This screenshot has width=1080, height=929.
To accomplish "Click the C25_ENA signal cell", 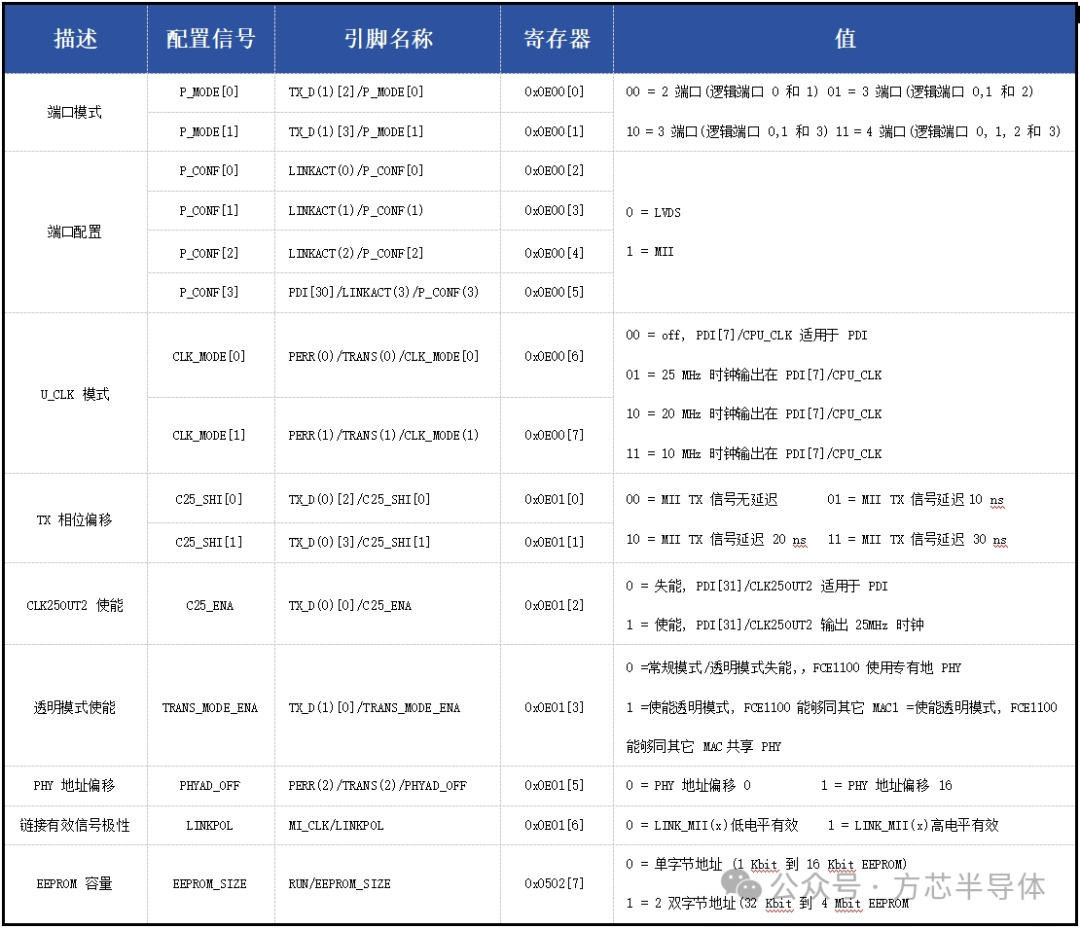I will click(x=209, y=605).
